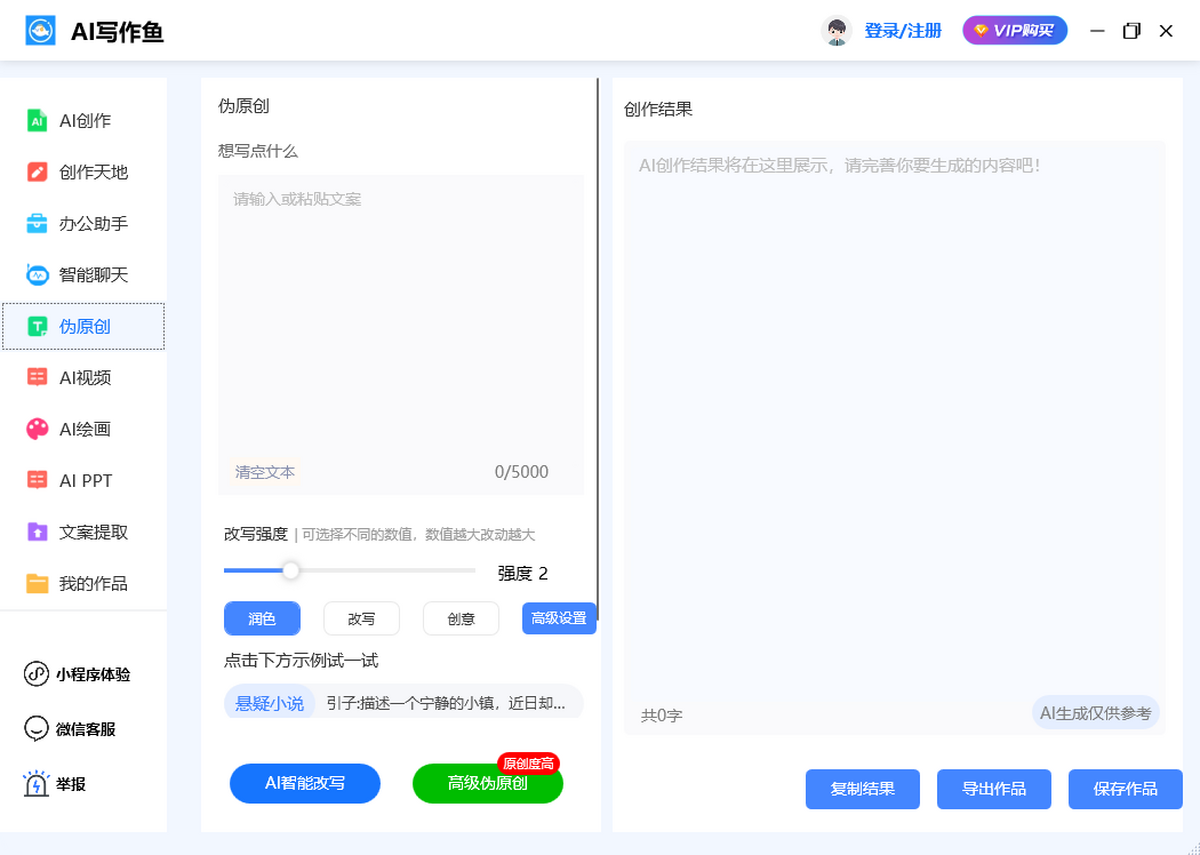Select 伪原创 in the sidebar
Viewport: 1200px width, 855px height.
pyautogui.click(x=84, y=327)
